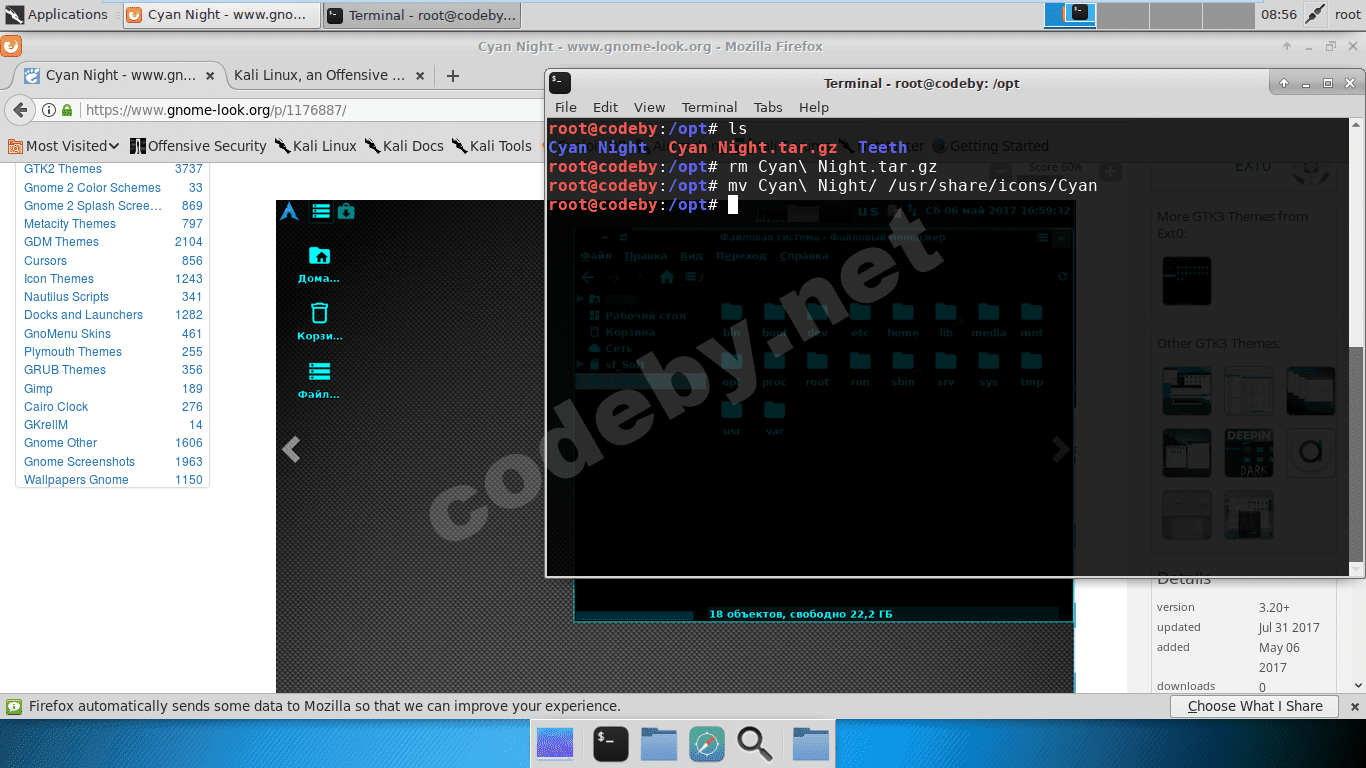Image resolution: width=1366 pixels, height=768 pixels.
Task: Open the GKrellM category
Action: click(46, 425)
